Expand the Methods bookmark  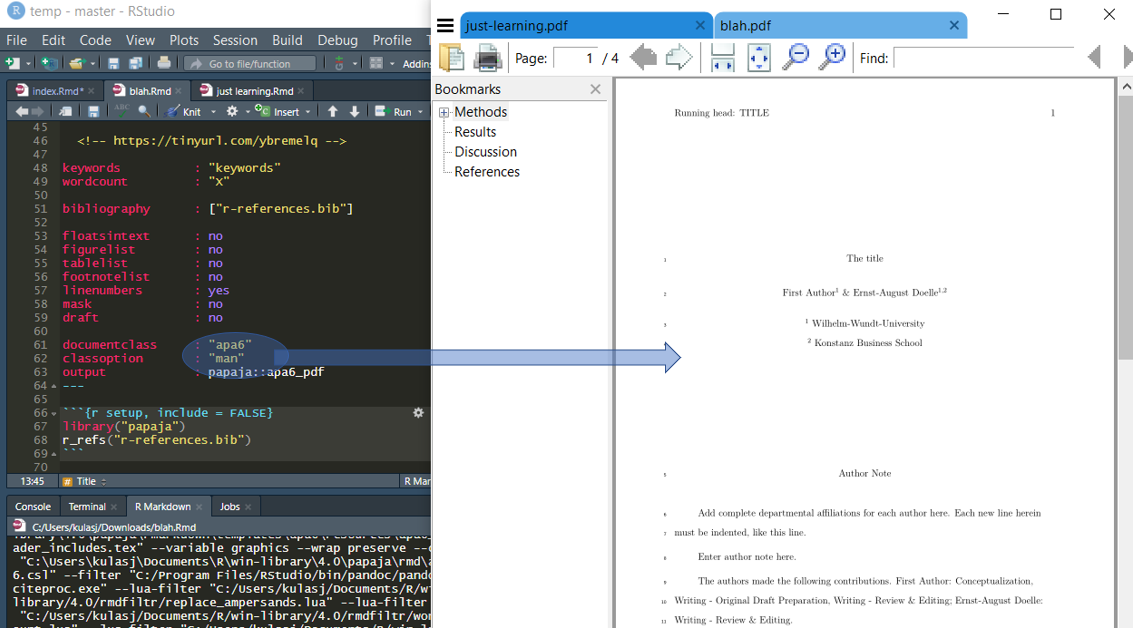[x=444, y=112]
